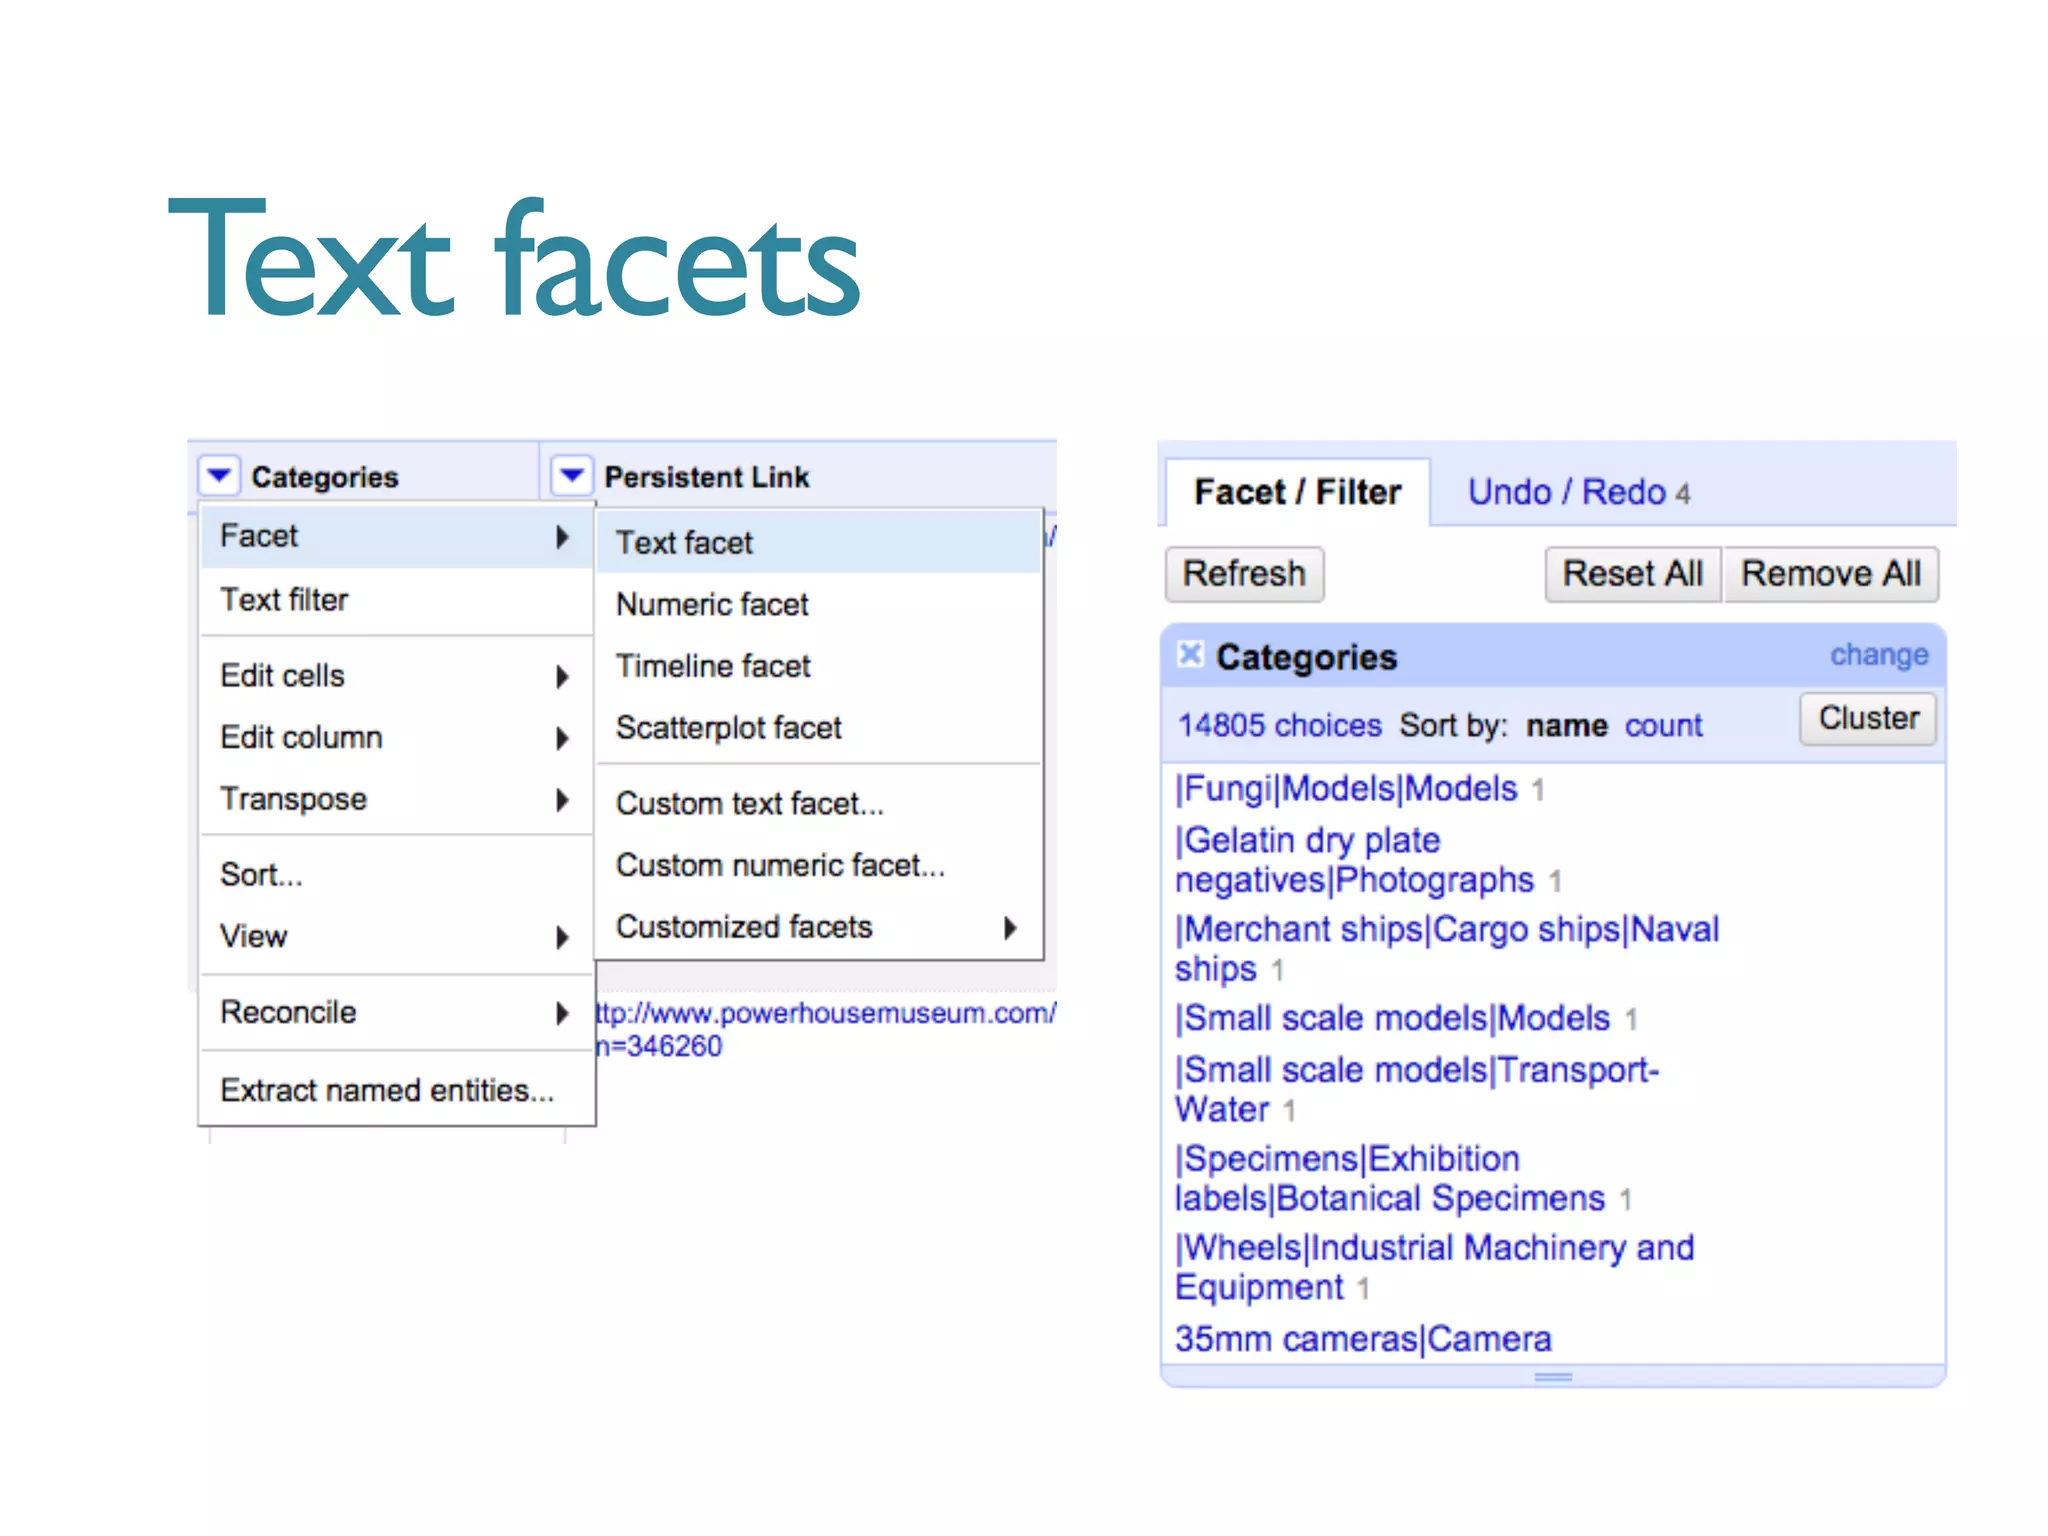Choose Custom numeric facet... option
This screenshot has width=2048, height=1536.
(x=819, y=866)
